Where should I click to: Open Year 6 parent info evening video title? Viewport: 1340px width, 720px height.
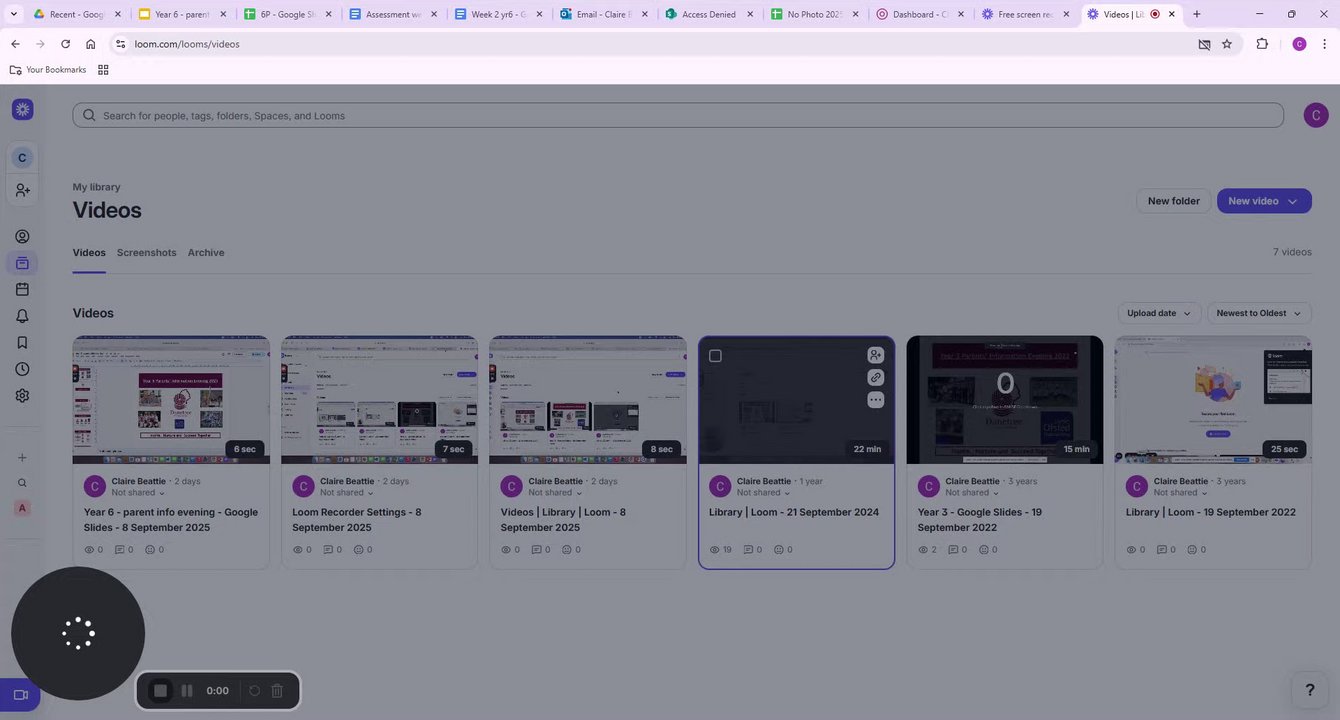(x=171, y=520)
